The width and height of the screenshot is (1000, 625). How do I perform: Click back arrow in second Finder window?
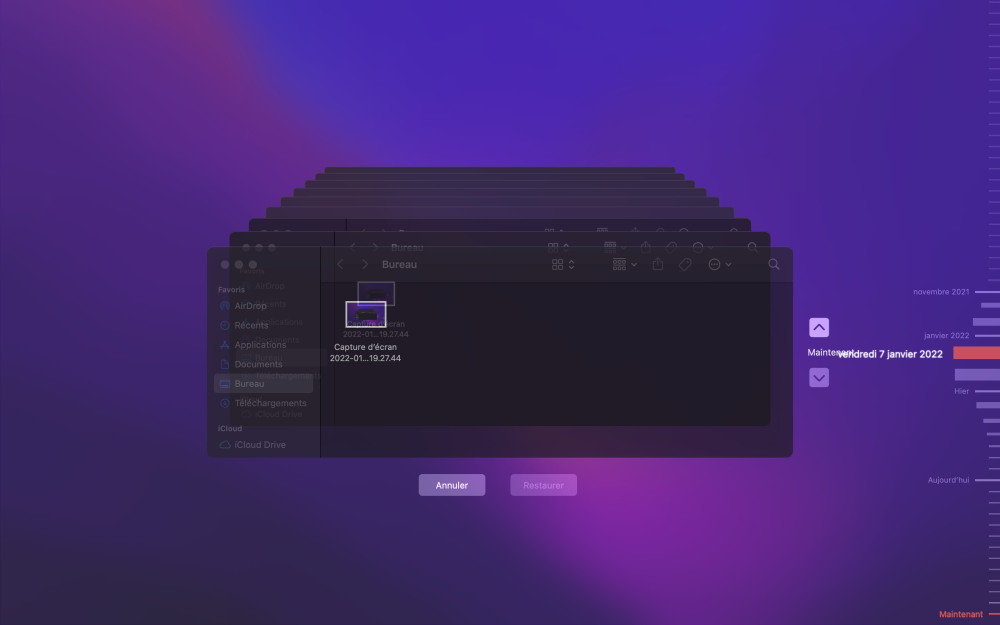point(352,247)
